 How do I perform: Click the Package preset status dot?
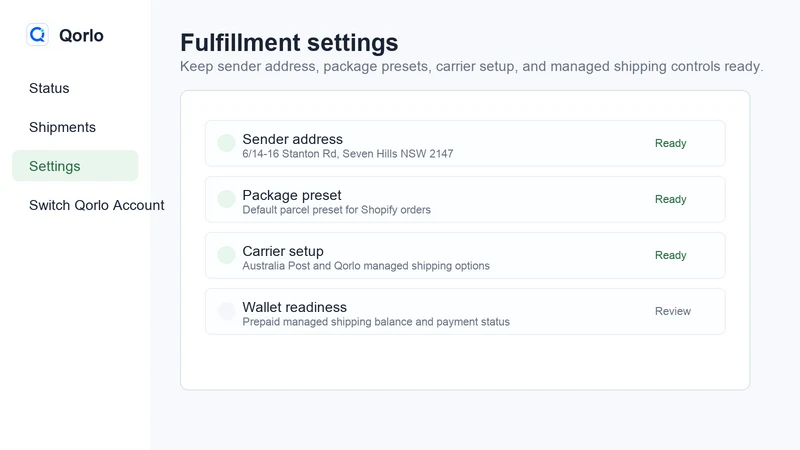227,199
